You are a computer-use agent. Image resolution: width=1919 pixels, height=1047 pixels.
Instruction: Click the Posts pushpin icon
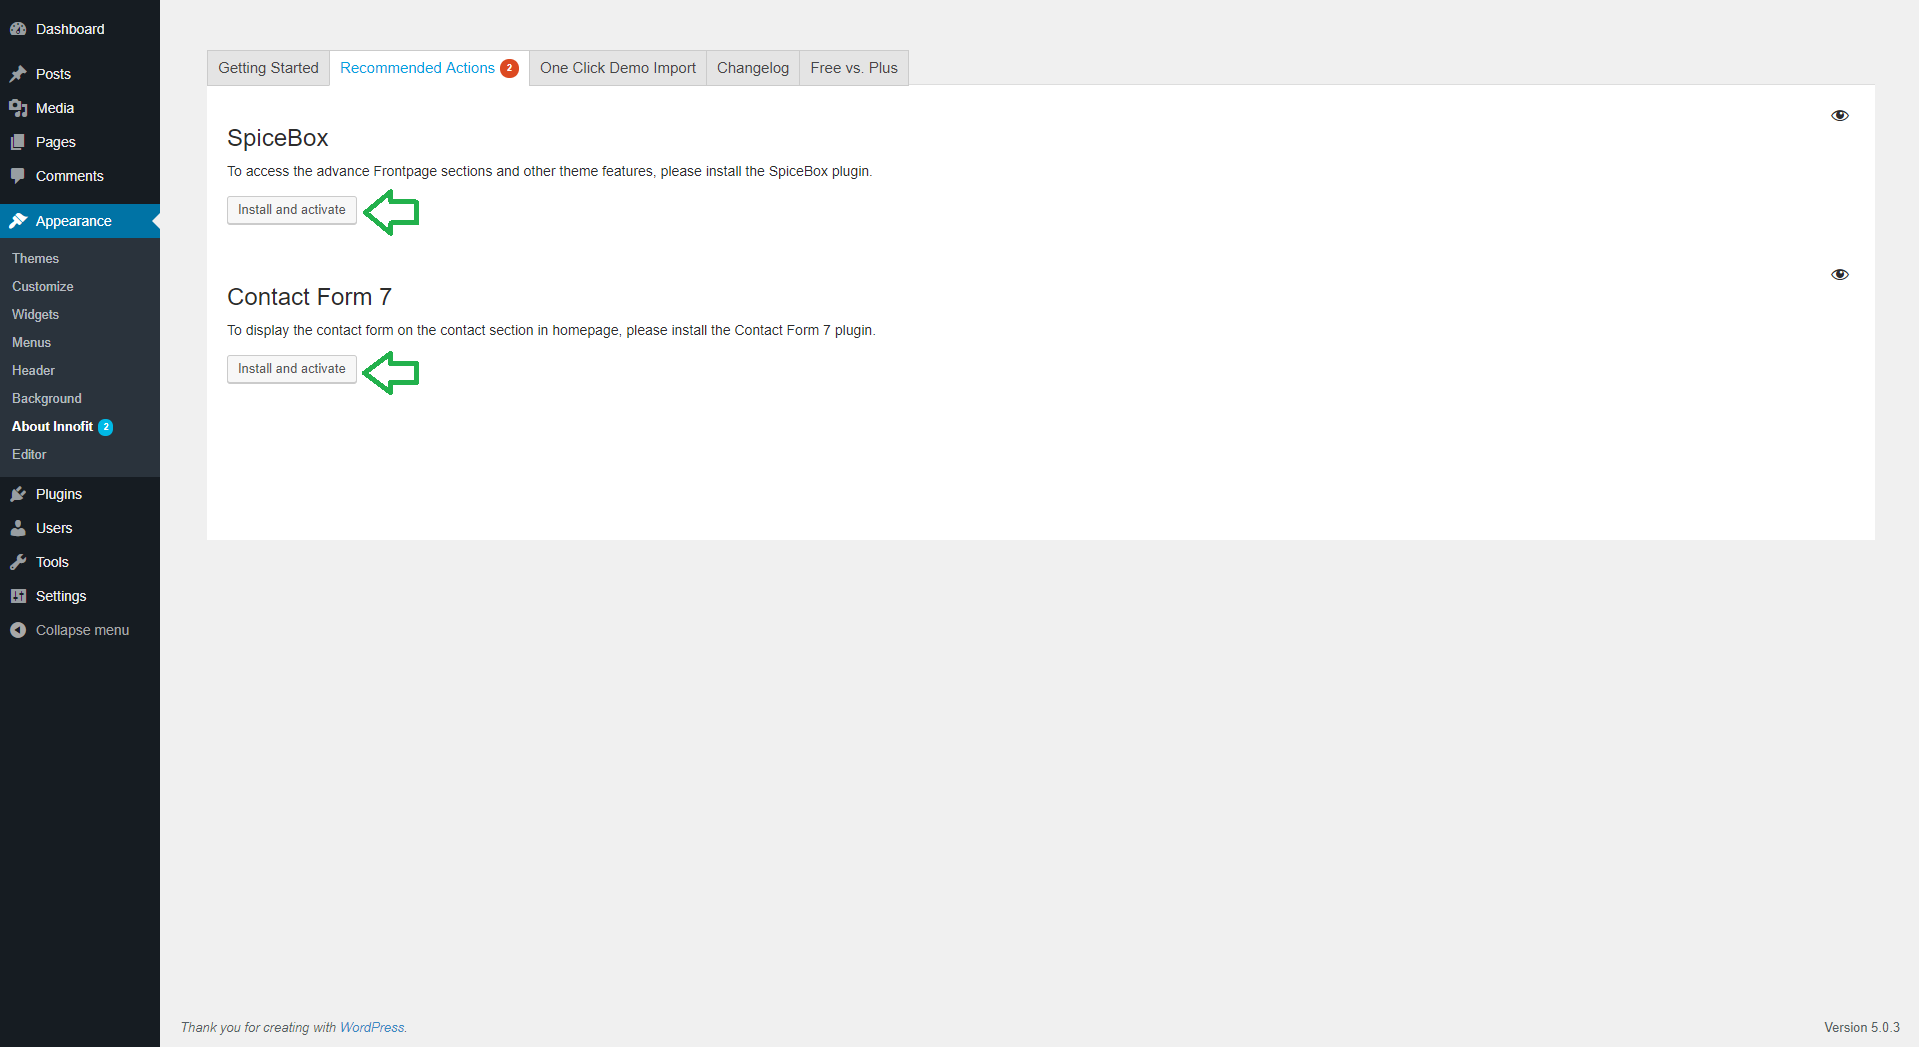[18, 74]
